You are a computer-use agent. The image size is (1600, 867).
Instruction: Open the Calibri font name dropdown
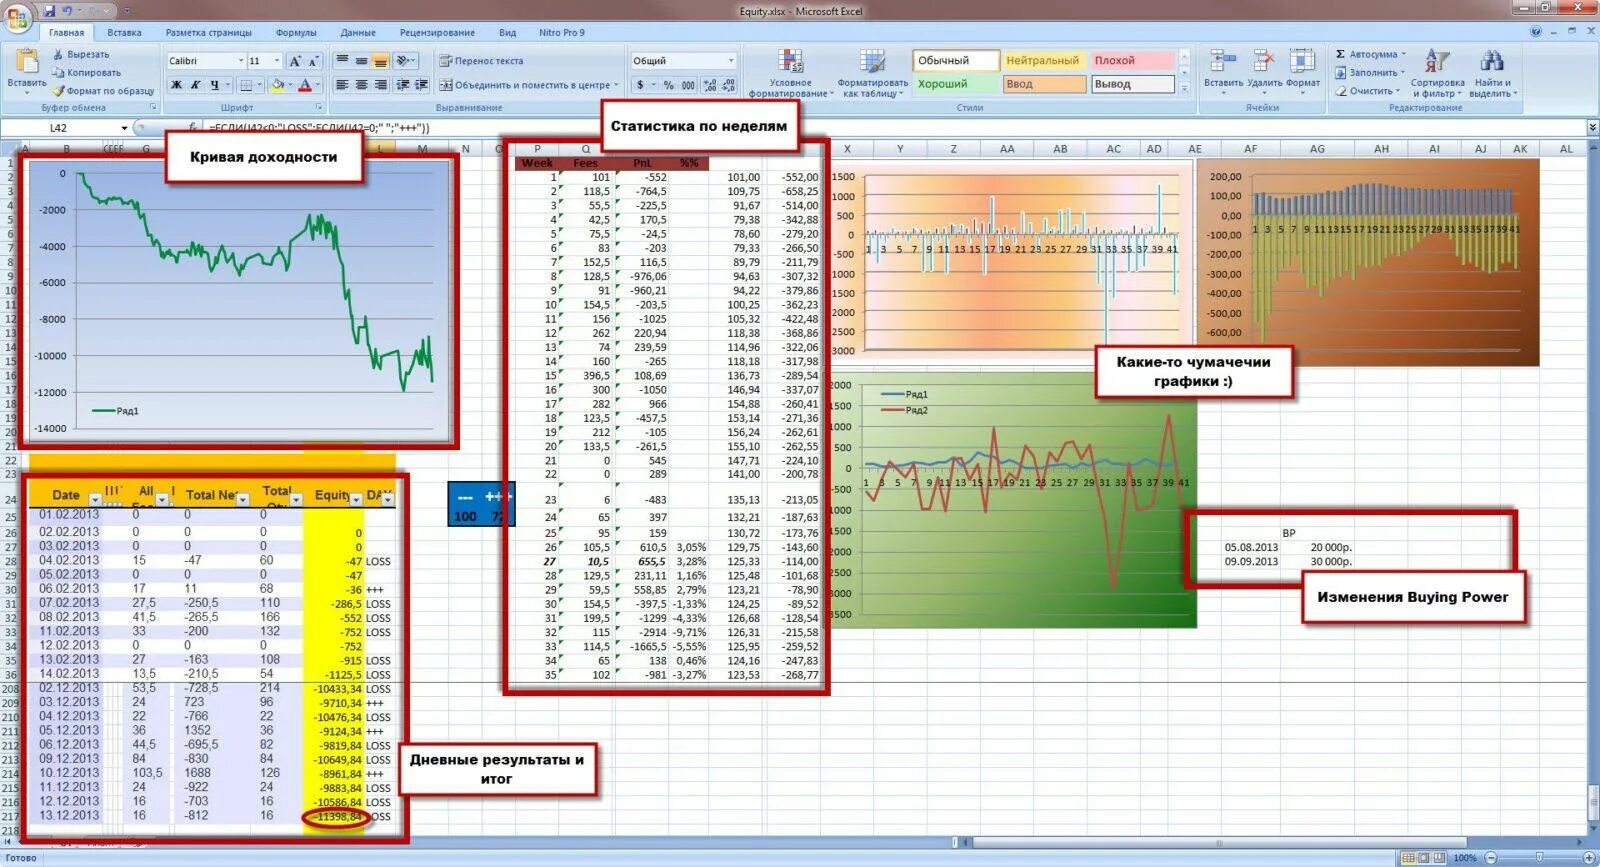240,61
